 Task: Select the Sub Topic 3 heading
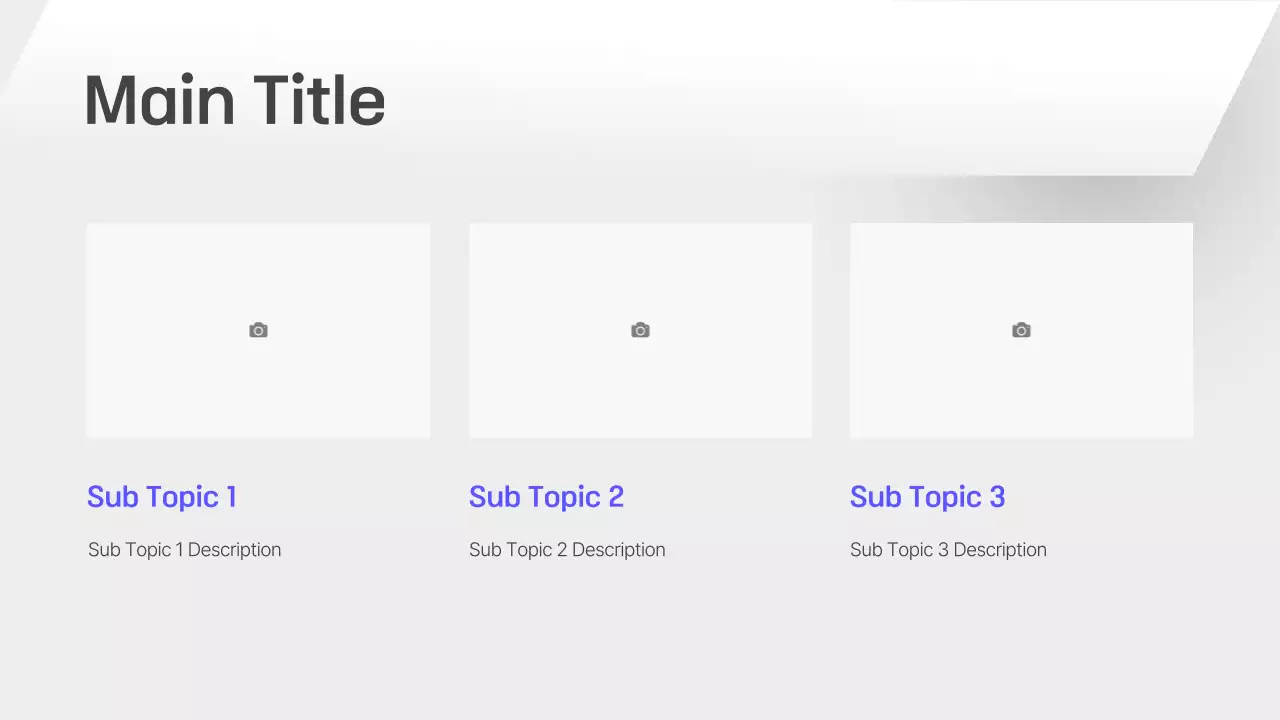tap(927, 497)
